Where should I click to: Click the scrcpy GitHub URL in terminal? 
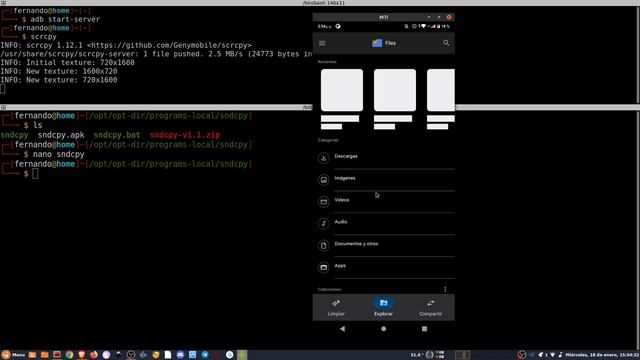click(169, 45)
